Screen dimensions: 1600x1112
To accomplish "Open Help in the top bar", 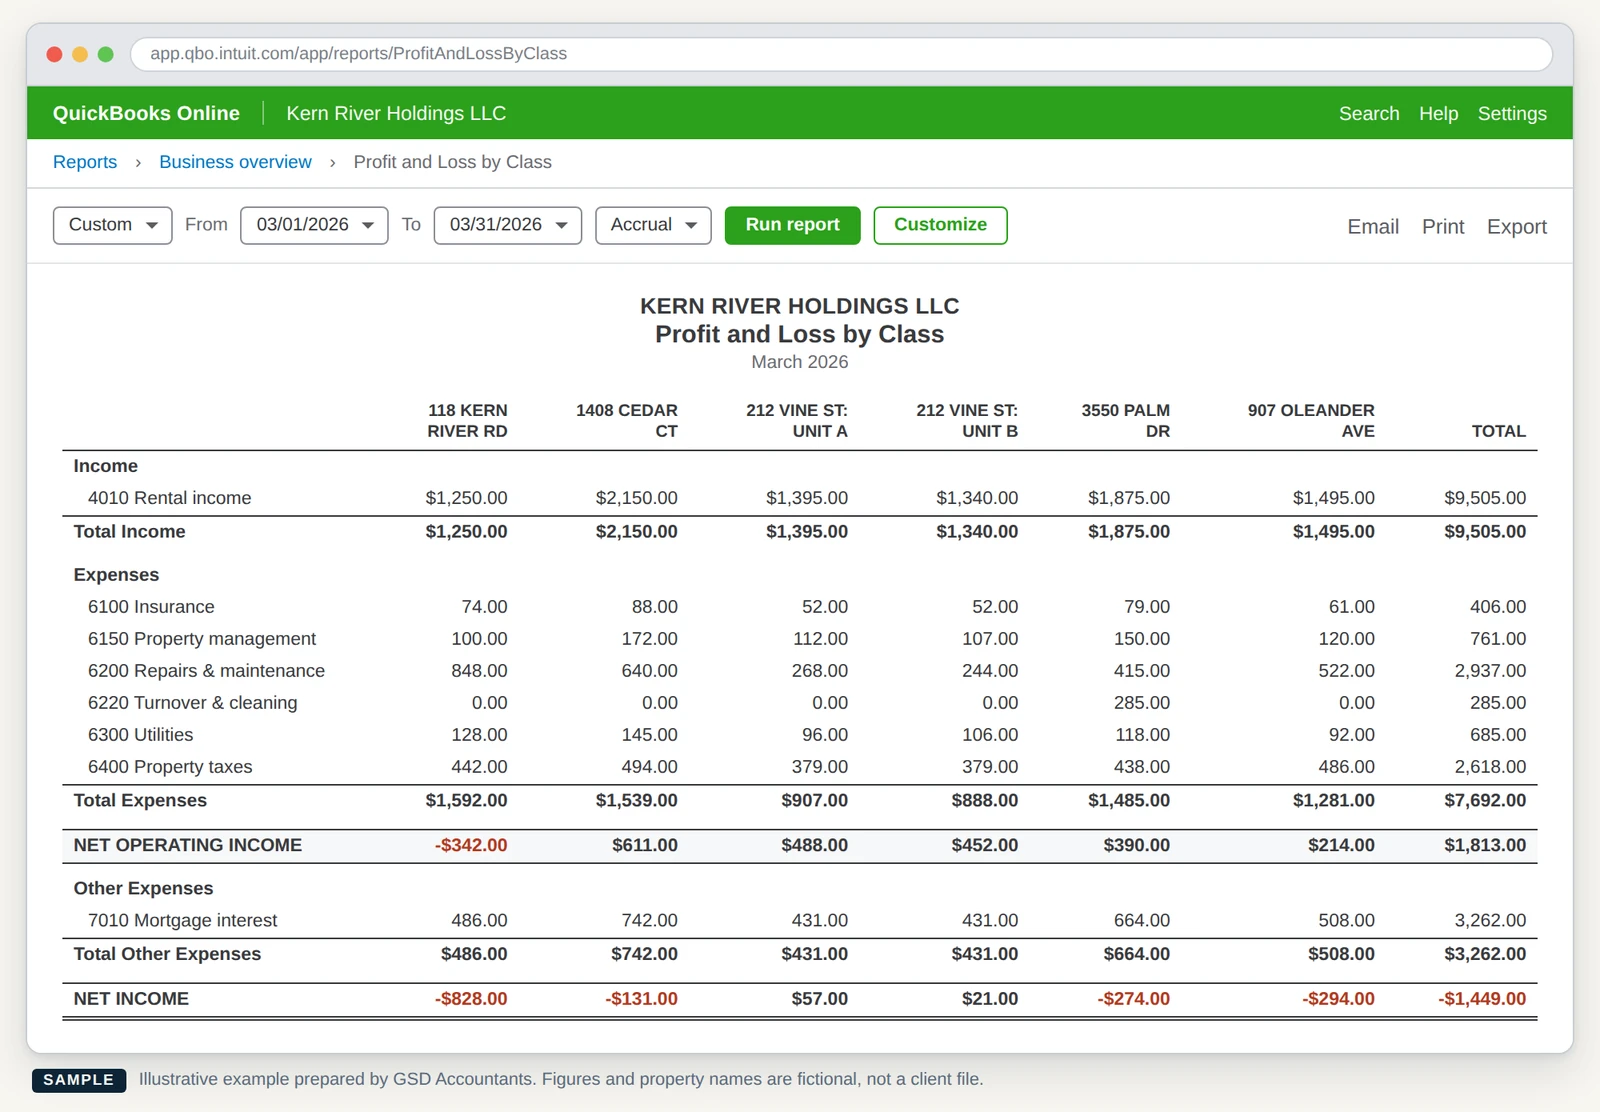I will pyautogui.click(x=1438, y=113).
